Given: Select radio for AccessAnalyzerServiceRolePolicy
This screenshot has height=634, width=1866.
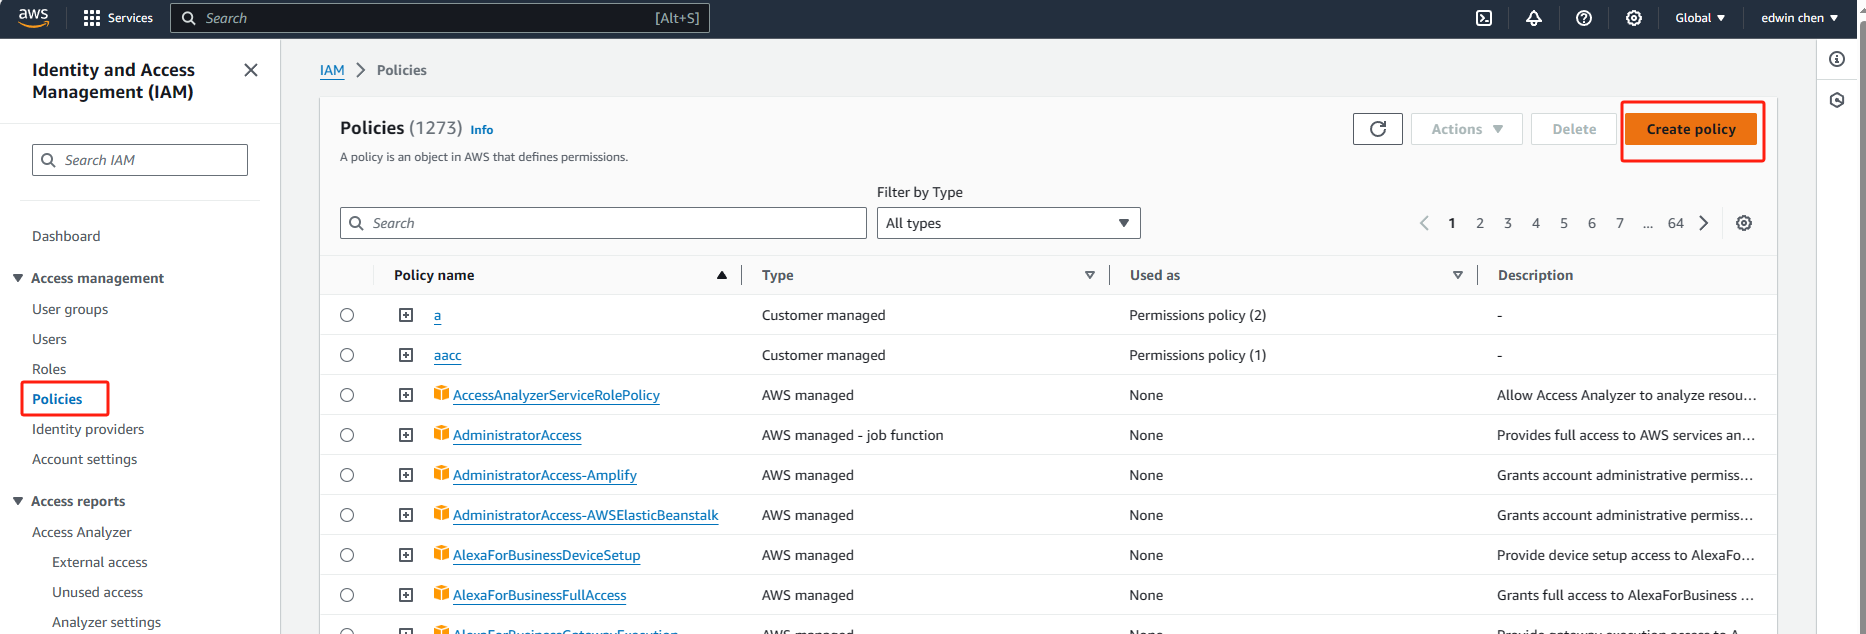Looking at the screenshot, I should coord(347,395).
